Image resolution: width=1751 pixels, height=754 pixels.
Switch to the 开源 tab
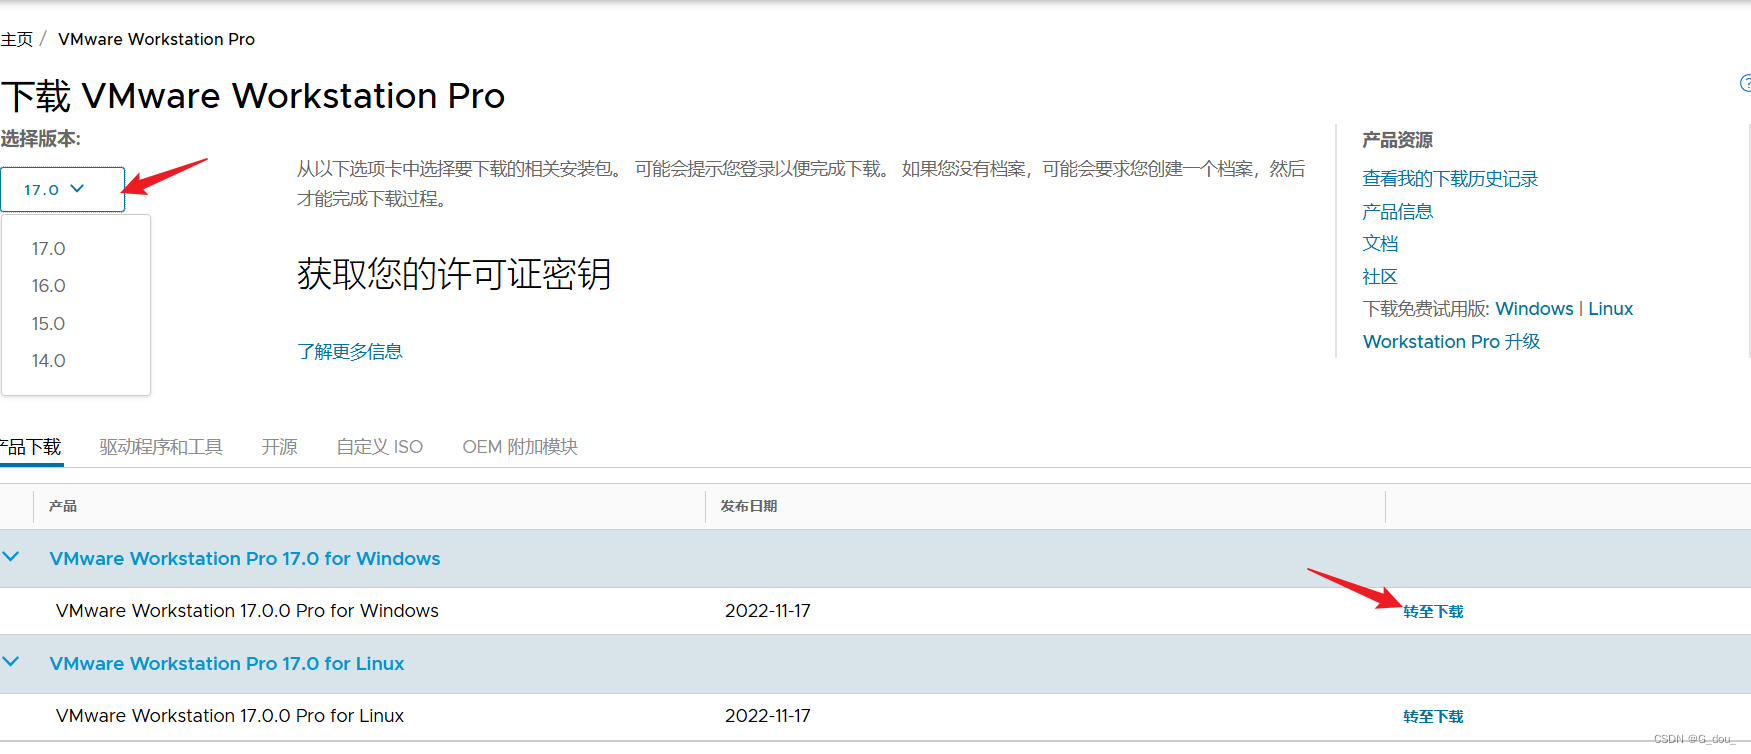(x=279, y=447)
